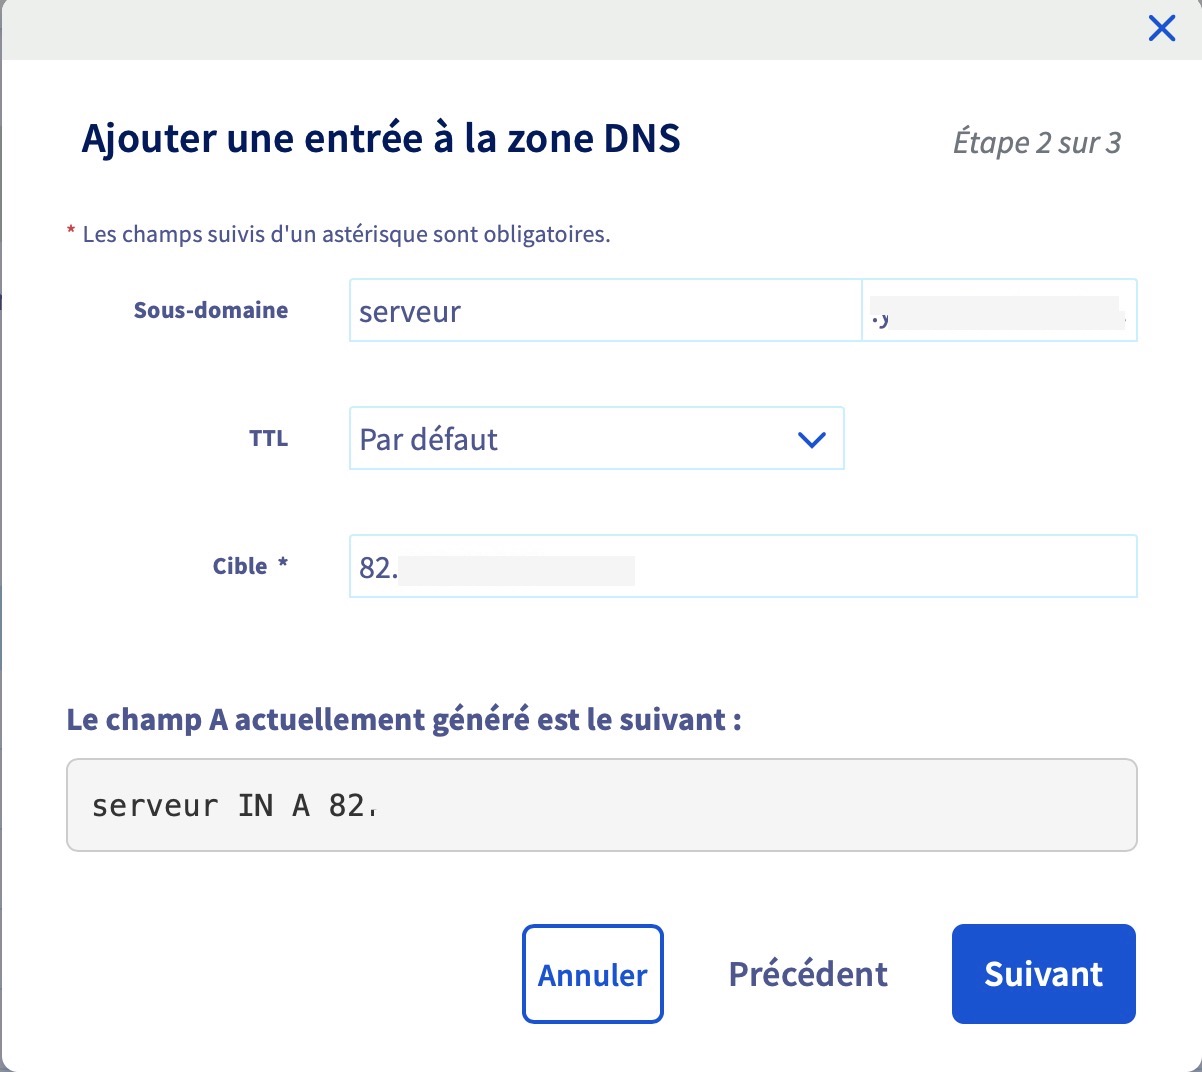Click the 'Le champ A actuellement généré' heading
The image size is (1202, 1072).
[x=404, y=719]
